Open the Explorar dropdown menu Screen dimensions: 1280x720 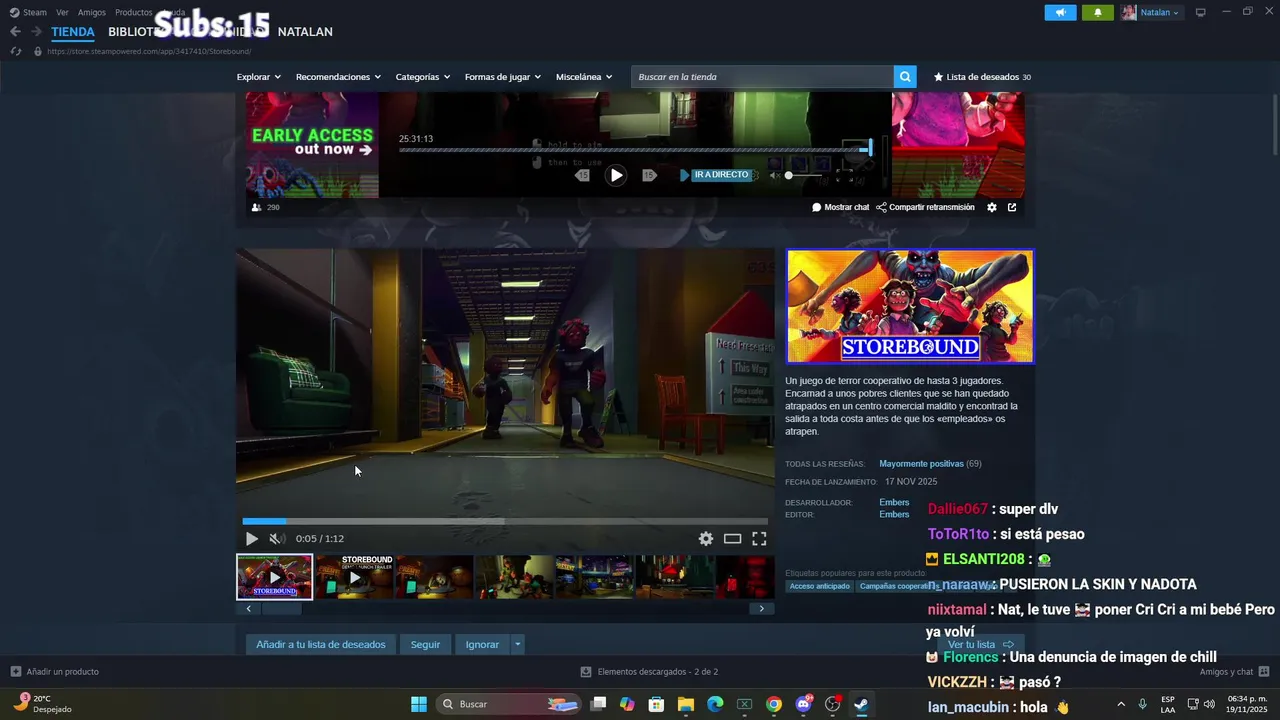258,77
